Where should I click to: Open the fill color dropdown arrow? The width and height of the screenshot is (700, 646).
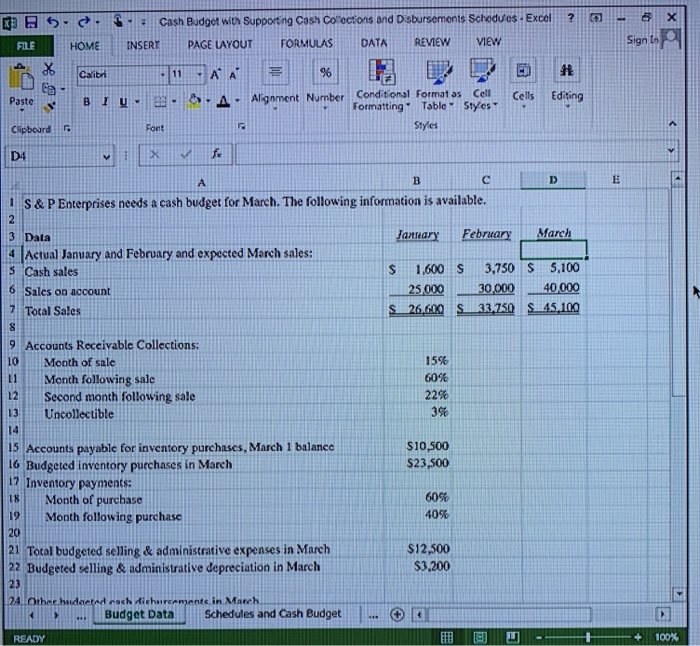click(208, 101)
